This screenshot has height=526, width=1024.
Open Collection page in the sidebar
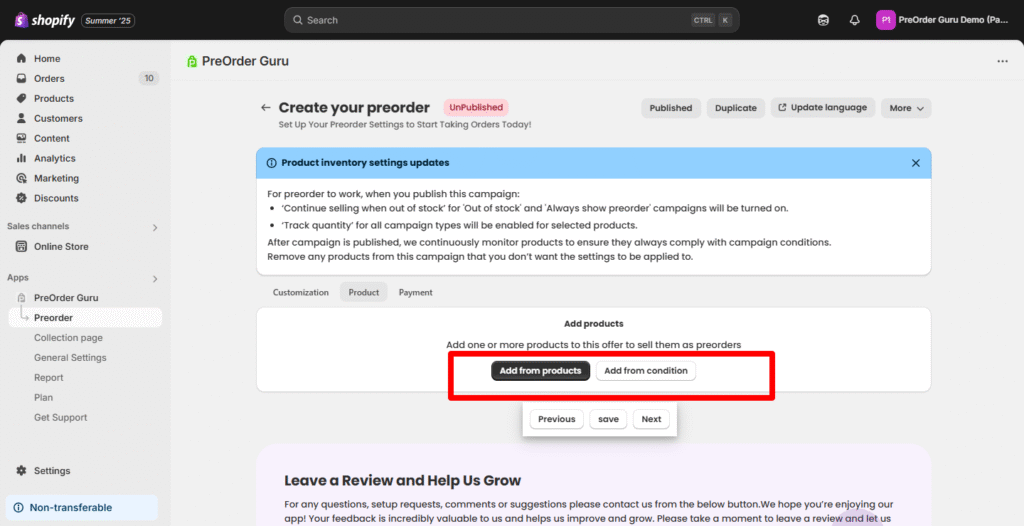(68, 338)
